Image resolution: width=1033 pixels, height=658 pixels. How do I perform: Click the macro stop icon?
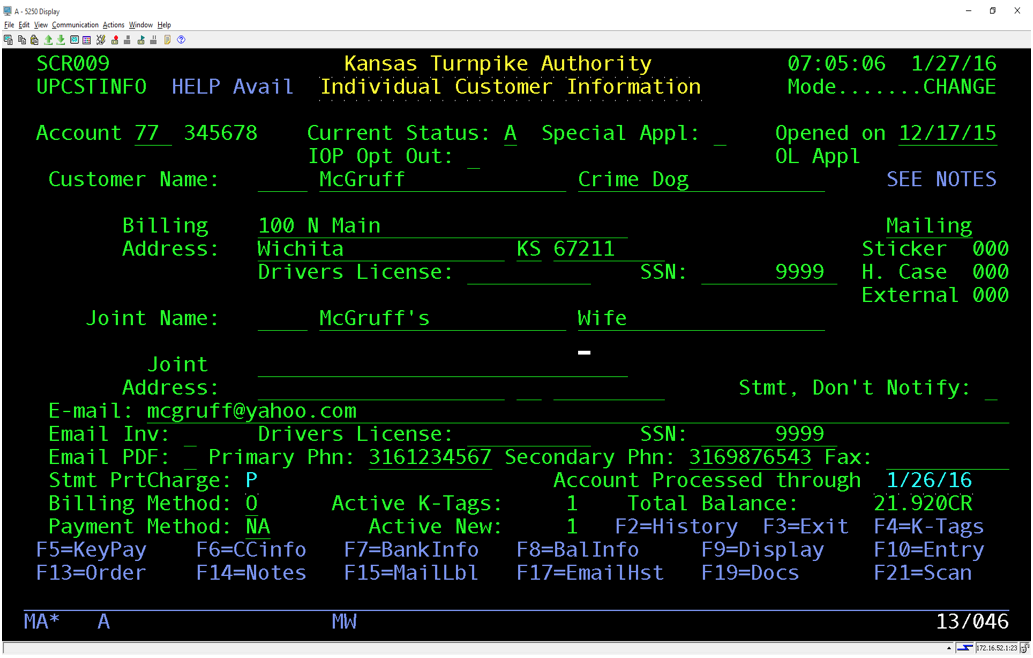click(x=127, y=40)
